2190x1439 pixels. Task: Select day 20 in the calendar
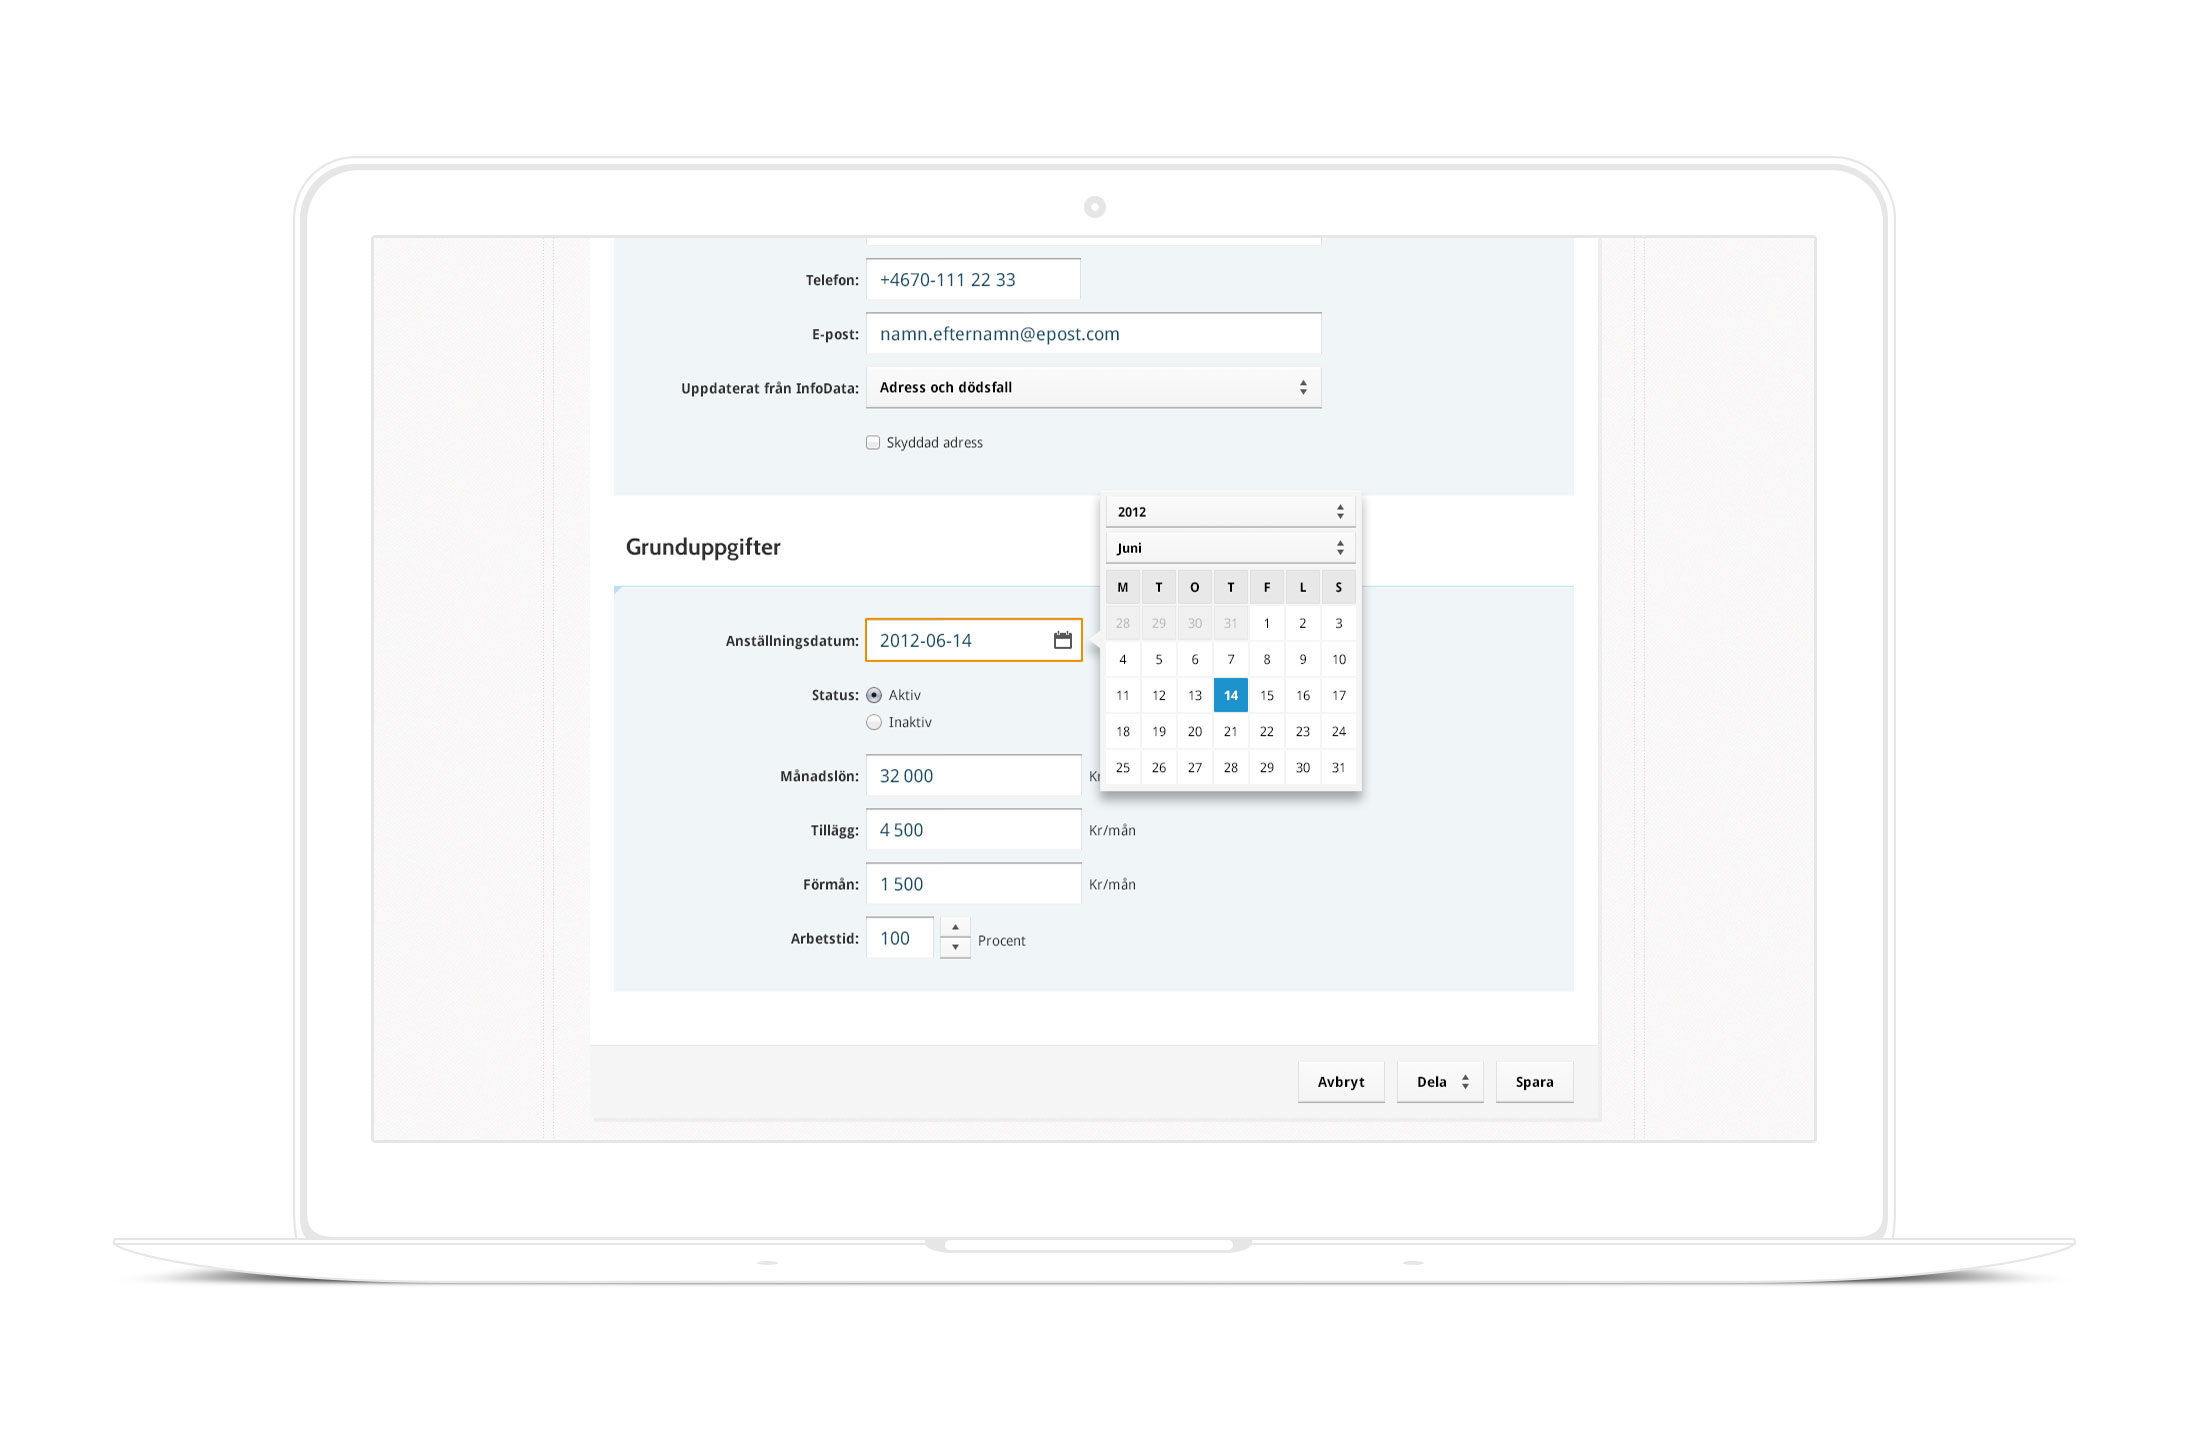pyautogui.click(x=1194, y=731)
